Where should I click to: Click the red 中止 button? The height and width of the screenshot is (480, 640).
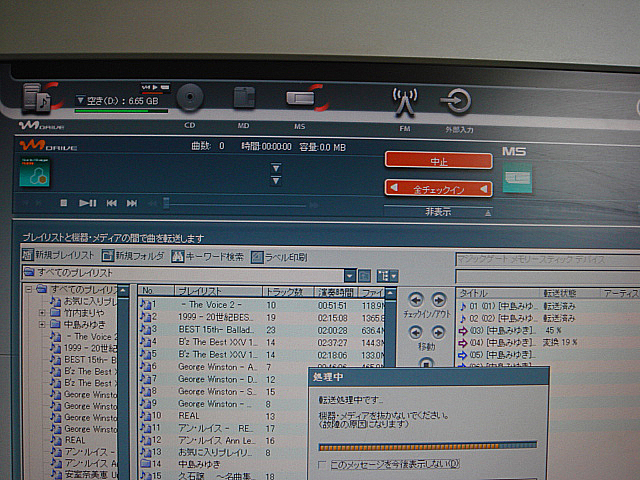coord(439,161)
